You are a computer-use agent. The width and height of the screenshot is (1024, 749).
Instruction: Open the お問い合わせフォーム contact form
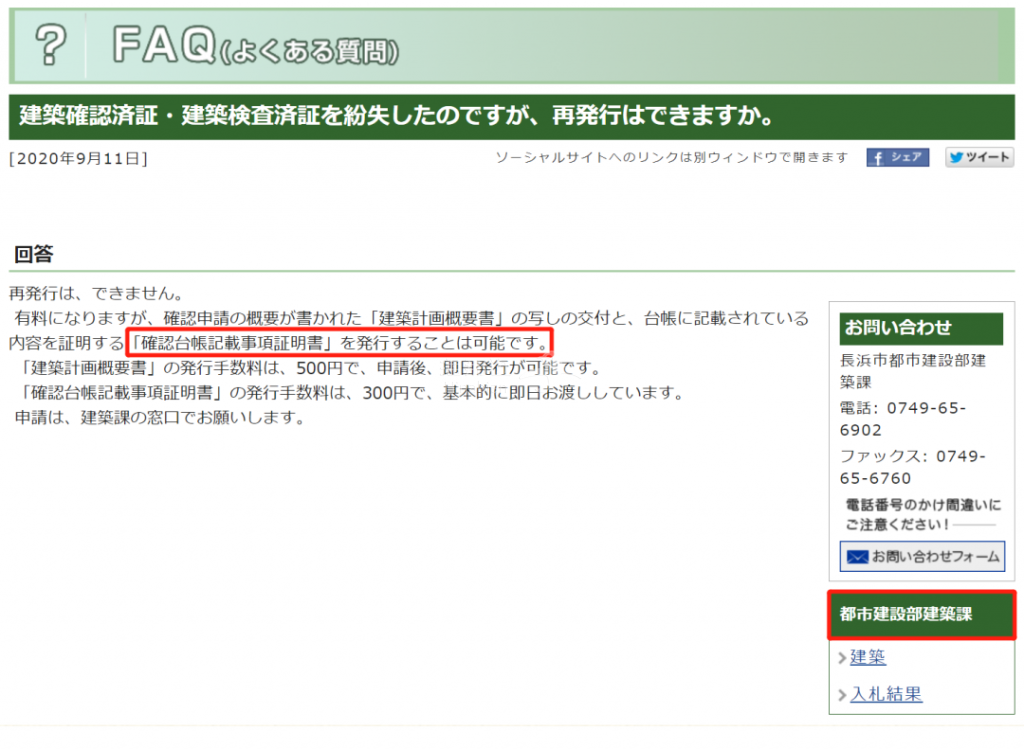point(922,556)
